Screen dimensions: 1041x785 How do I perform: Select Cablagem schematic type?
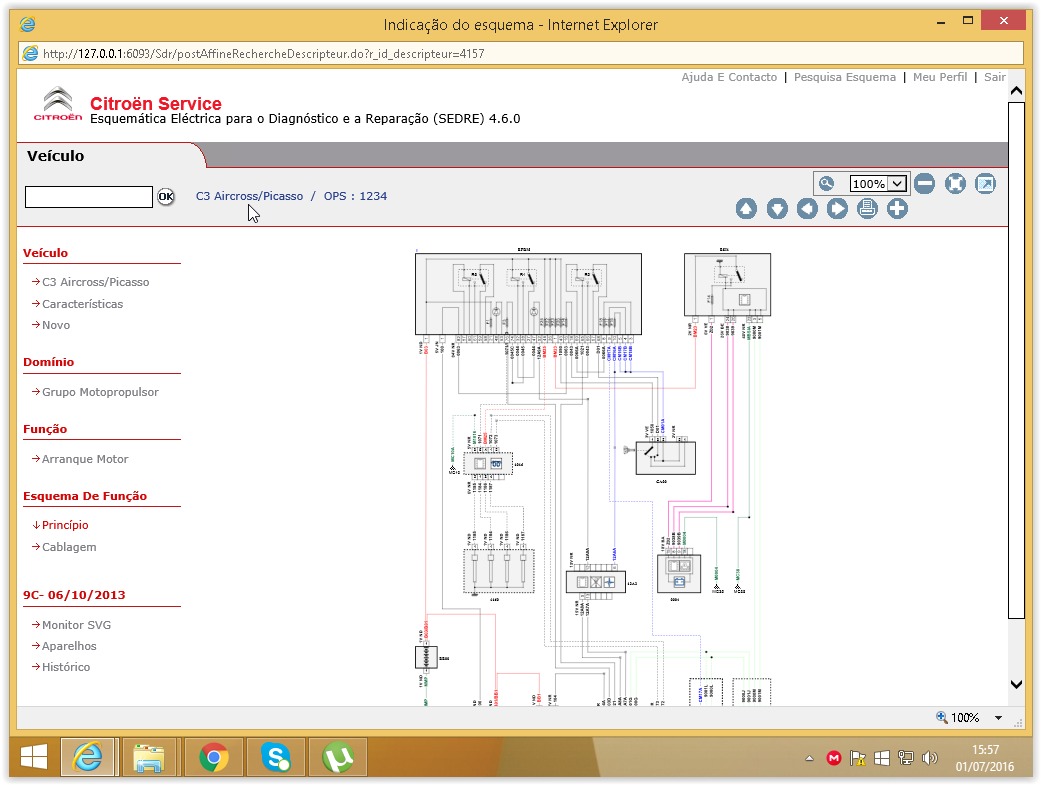[x=69, y=547]
